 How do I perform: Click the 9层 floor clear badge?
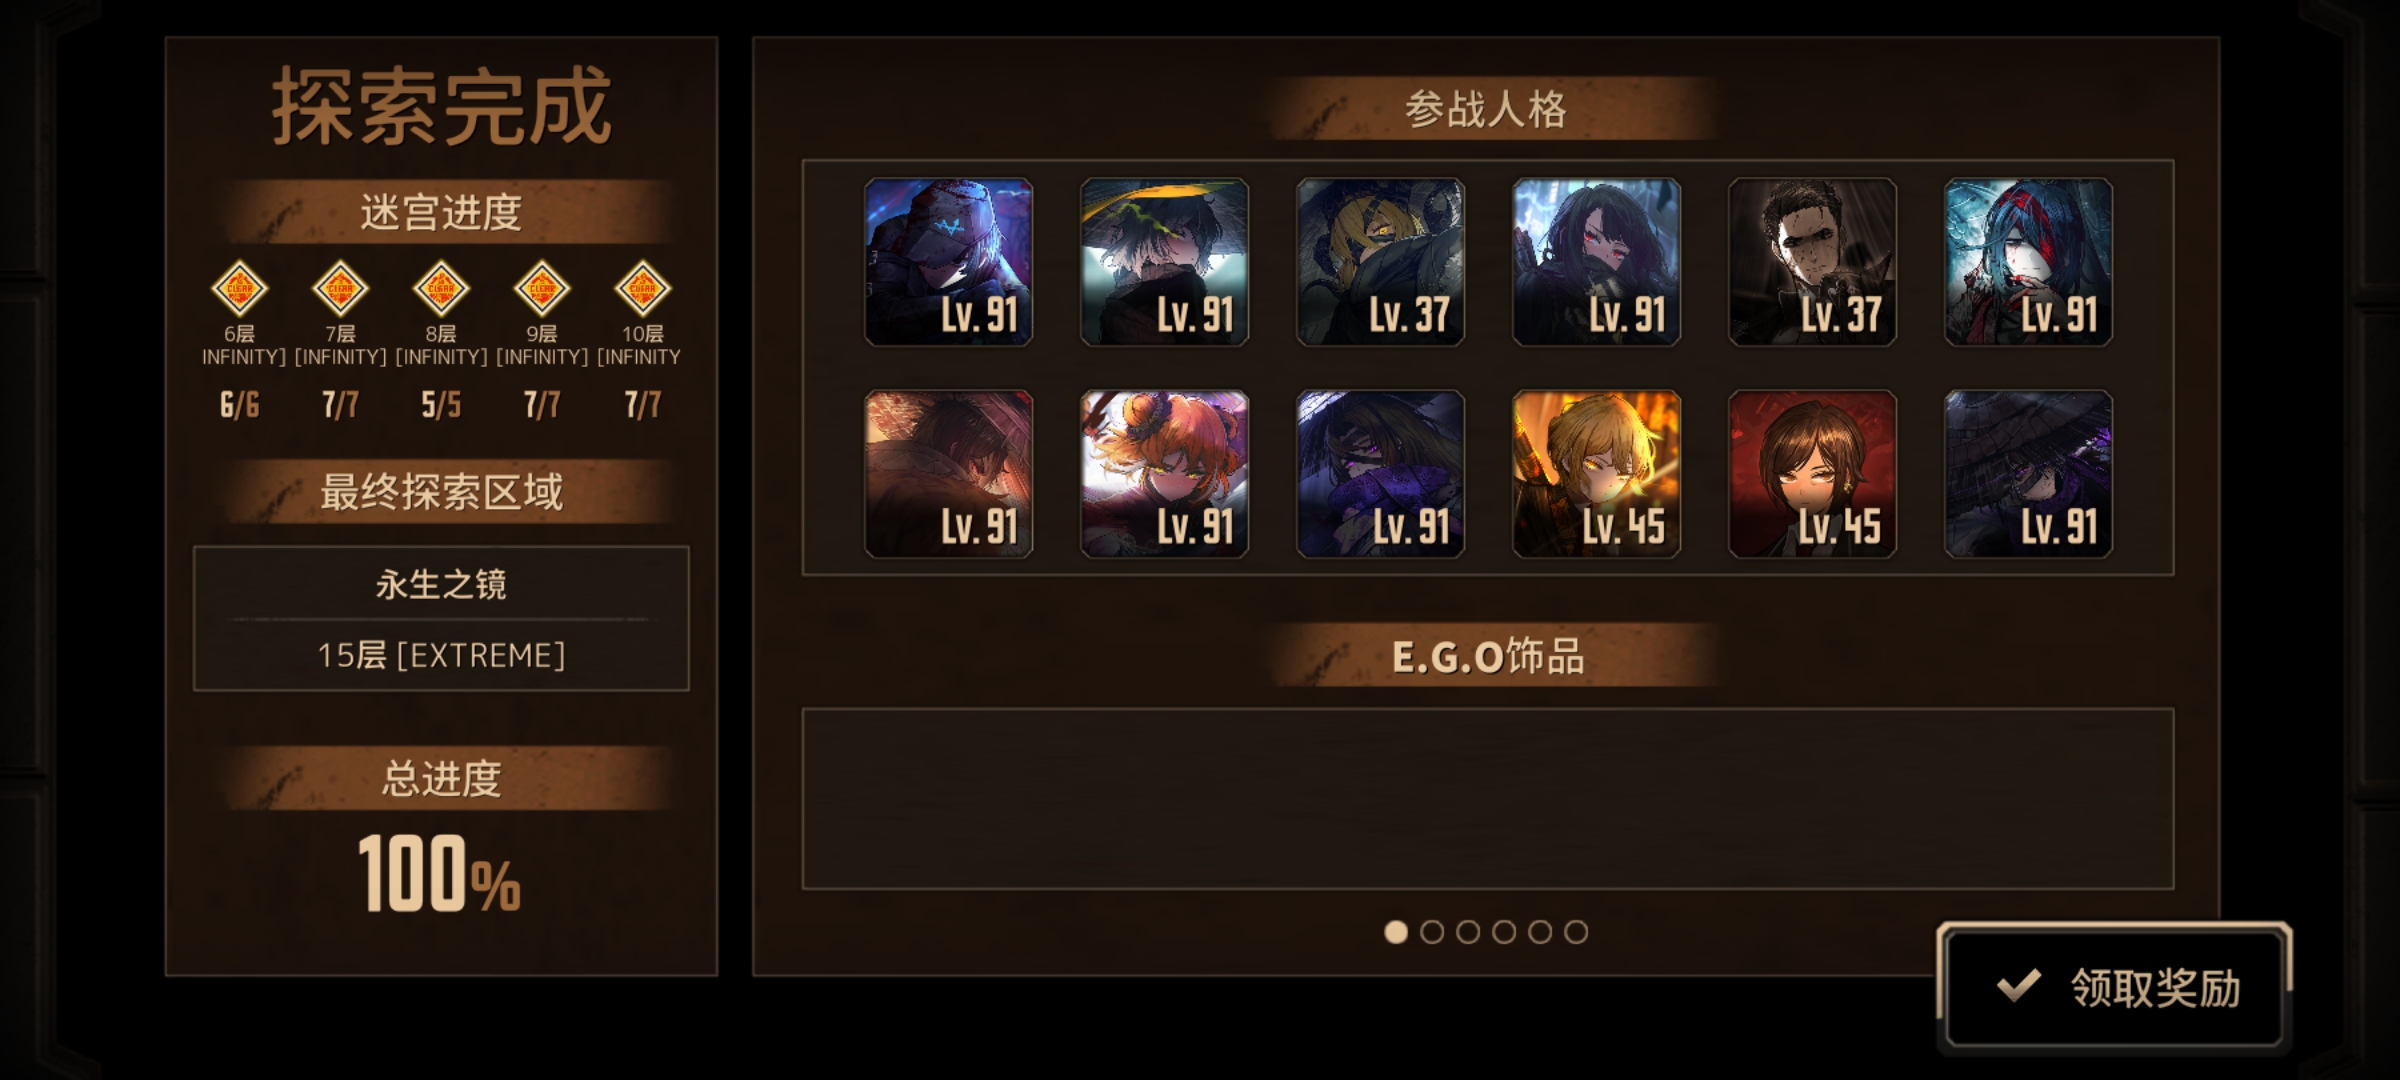click(541, 289)
